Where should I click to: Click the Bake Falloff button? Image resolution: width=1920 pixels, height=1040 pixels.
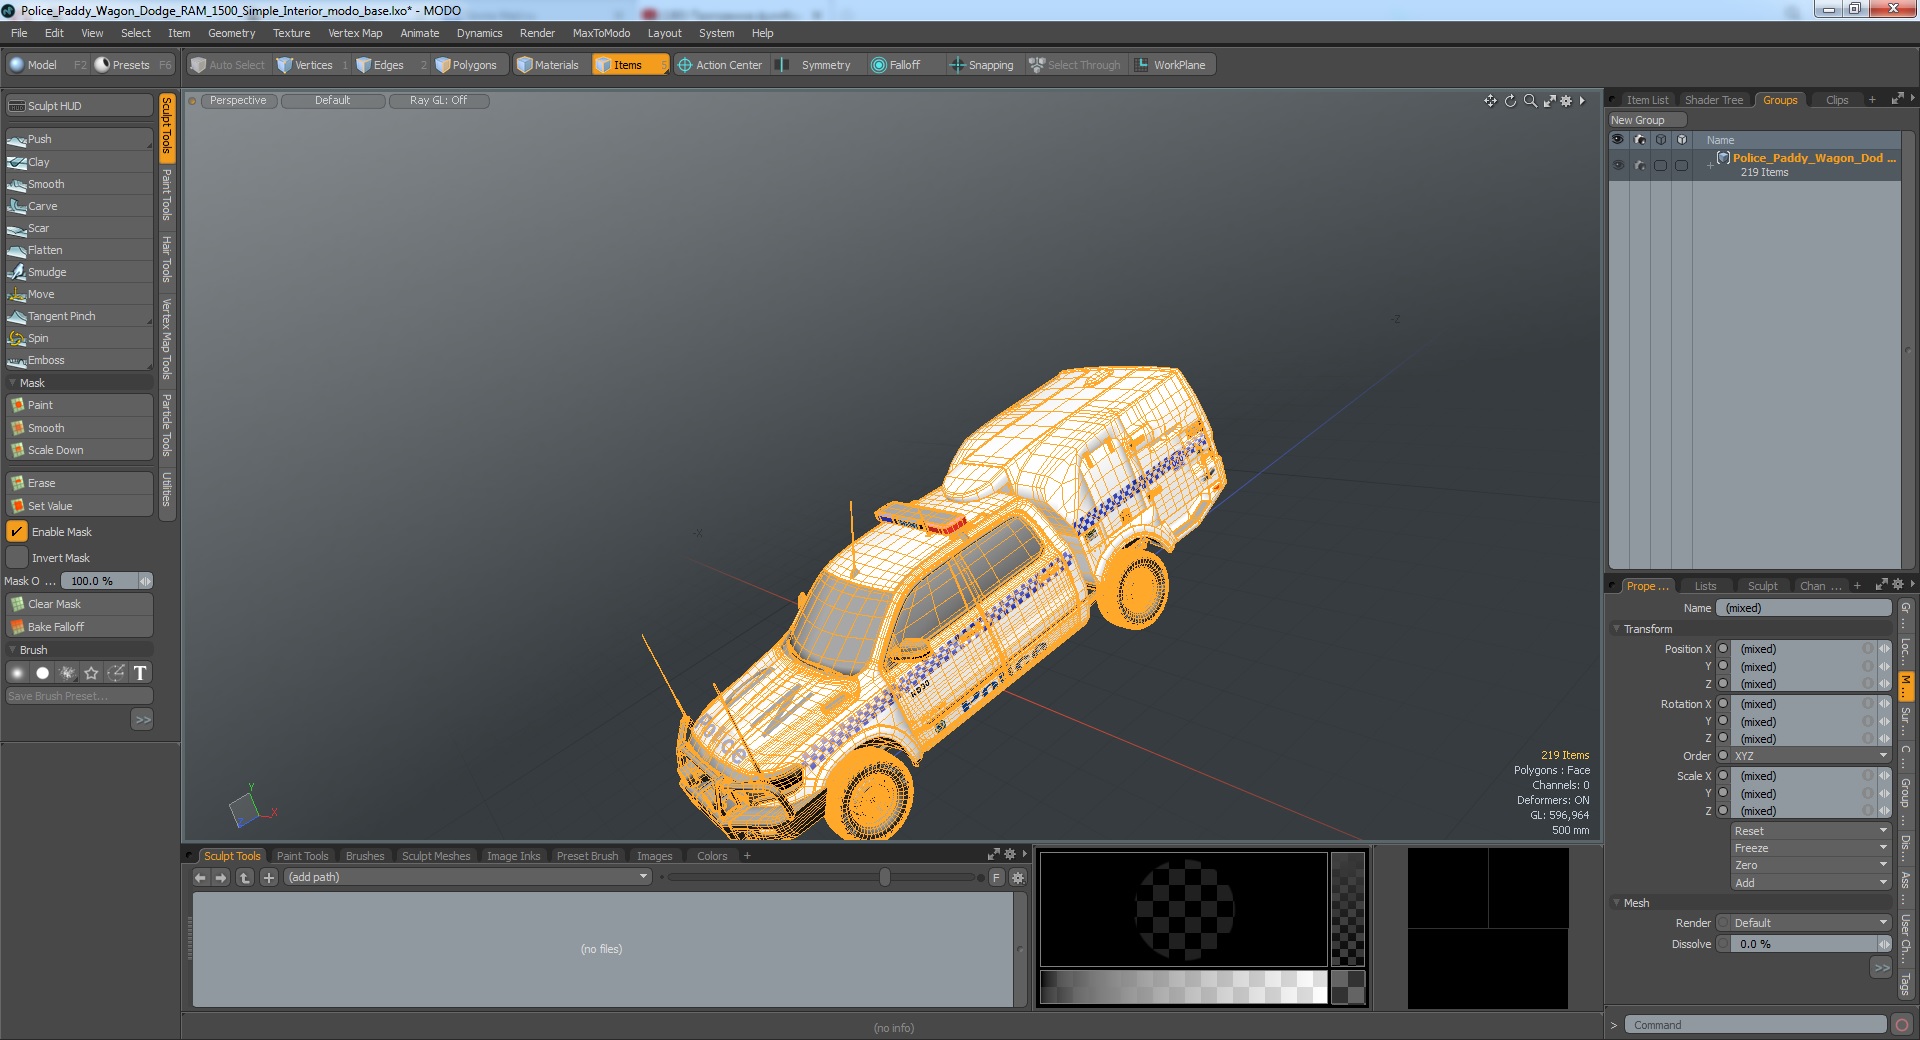pyautogui.click(x=79, y=627)
